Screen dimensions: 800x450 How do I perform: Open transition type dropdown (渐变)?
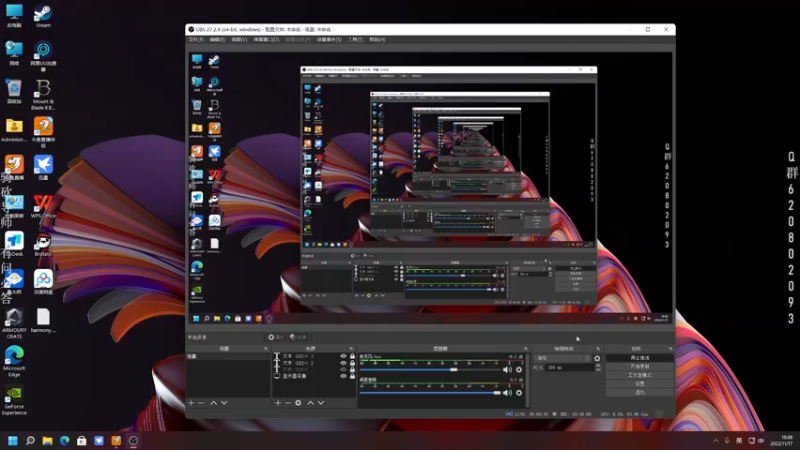[562, 358]
